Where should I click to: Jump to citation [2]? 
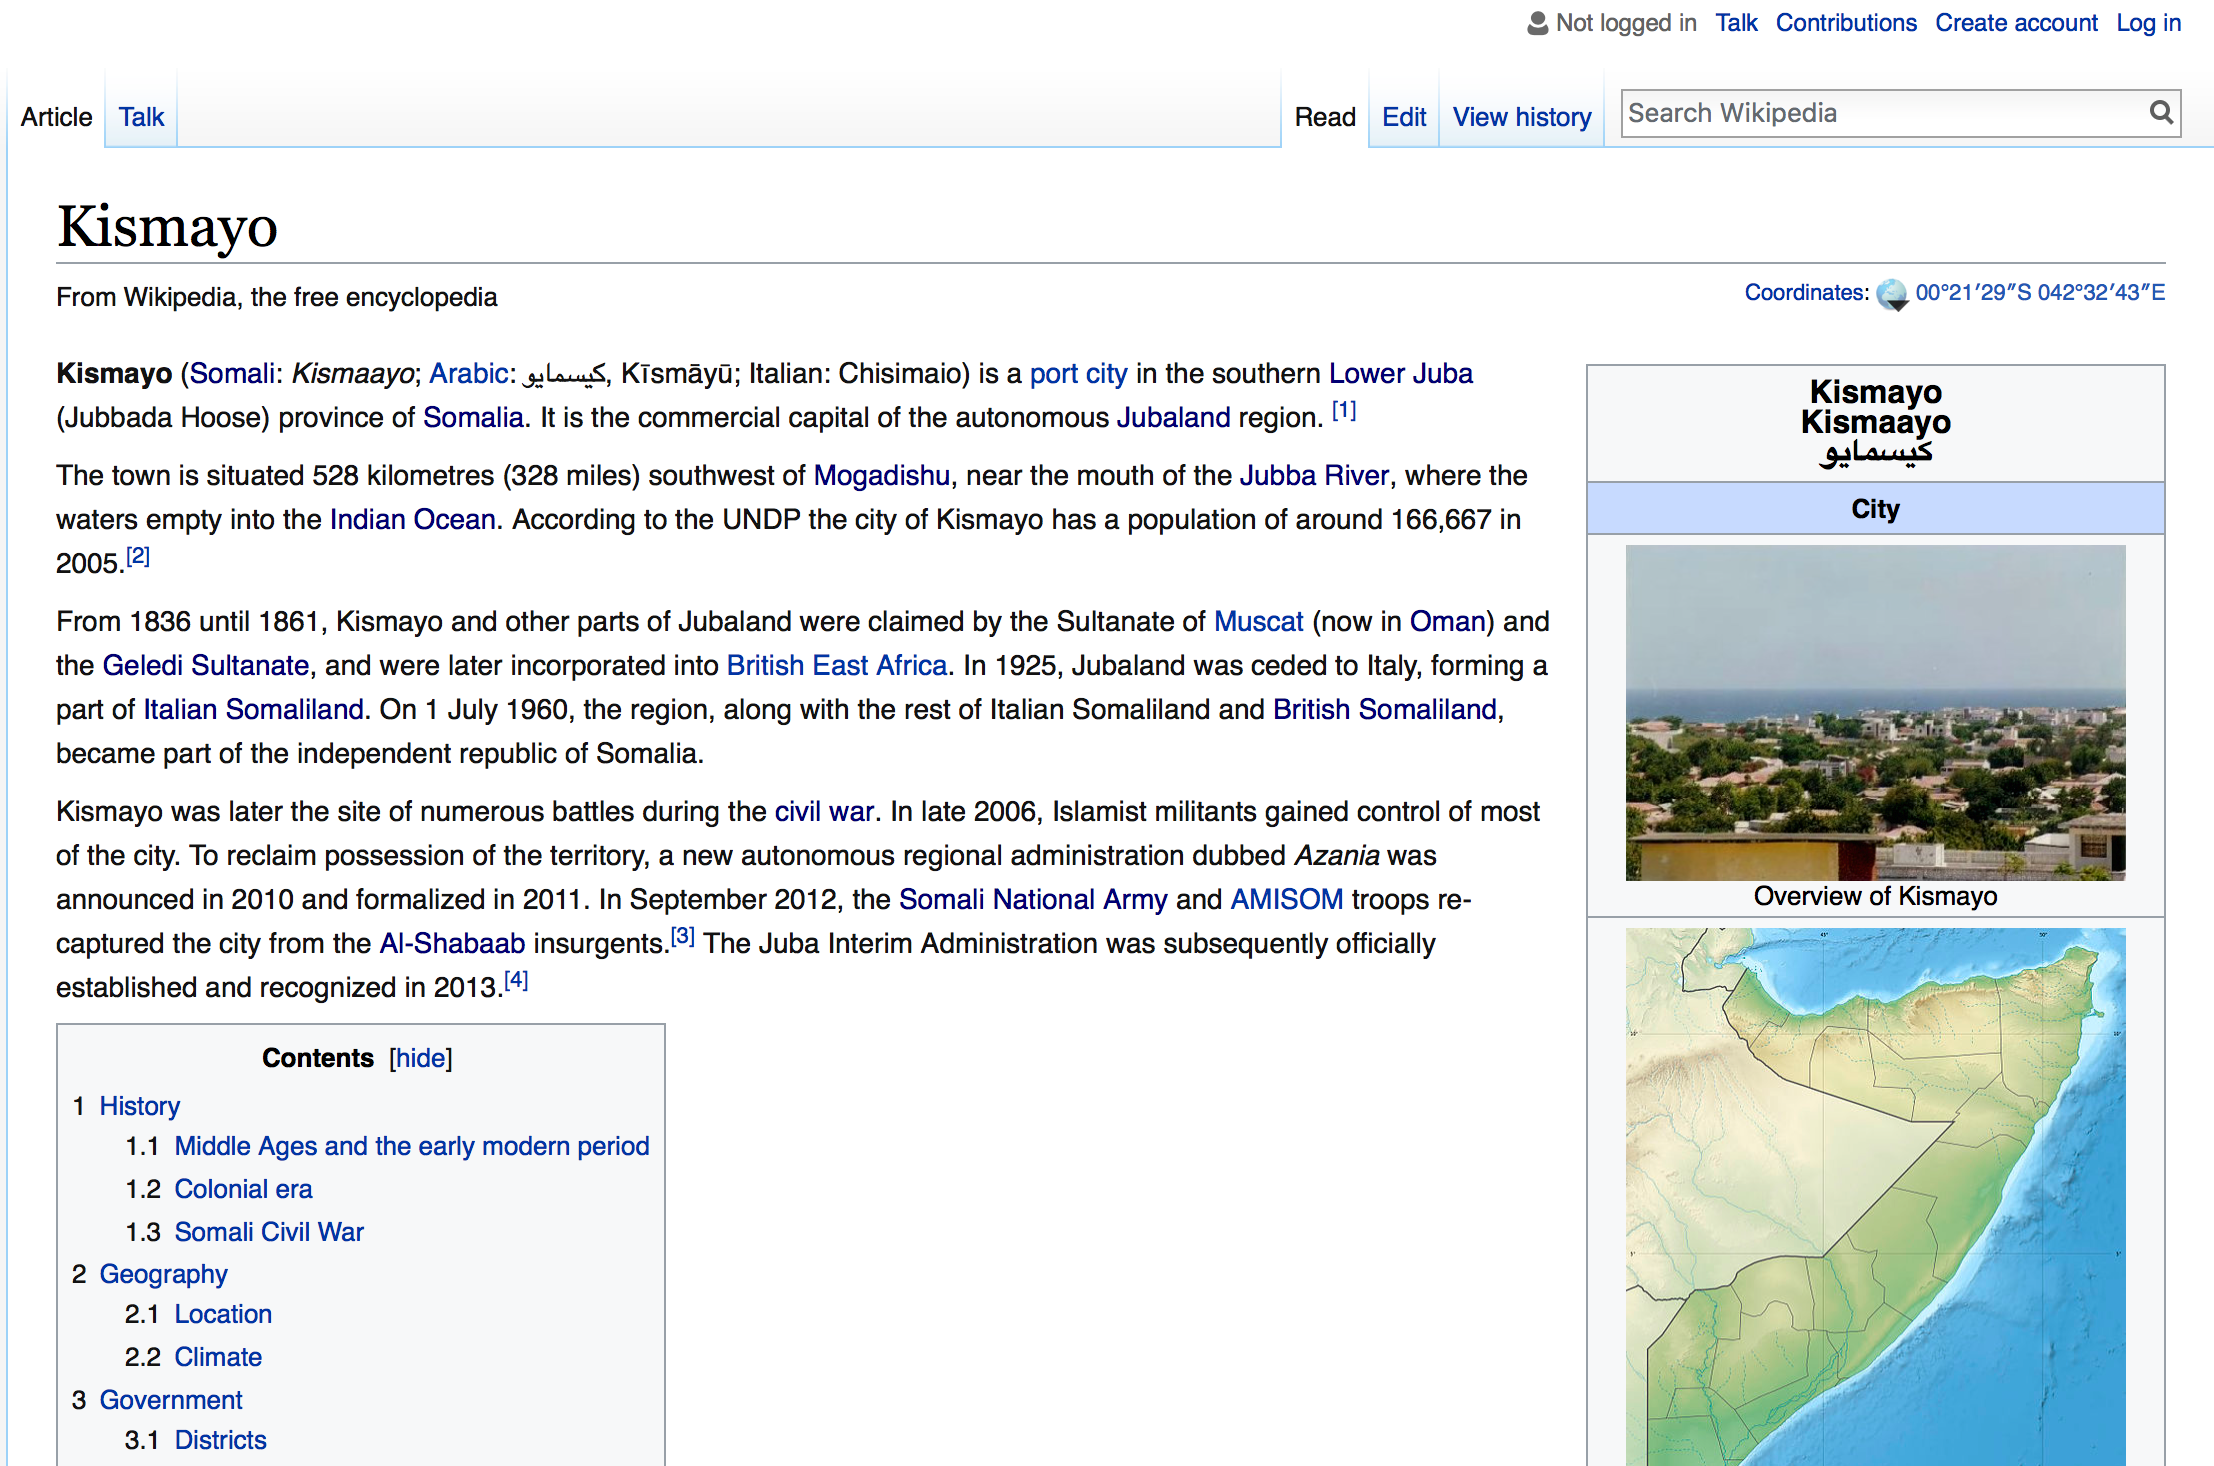coord(138,556)
